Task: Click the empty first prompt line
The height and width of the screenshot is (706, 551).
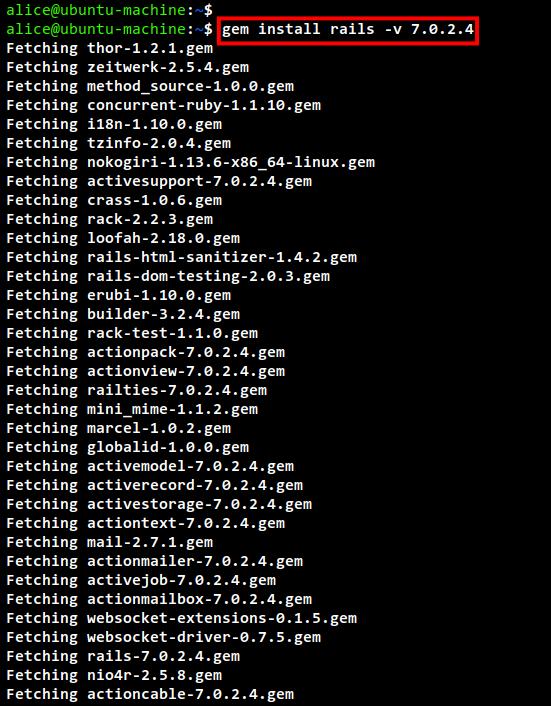Action: 109,10
